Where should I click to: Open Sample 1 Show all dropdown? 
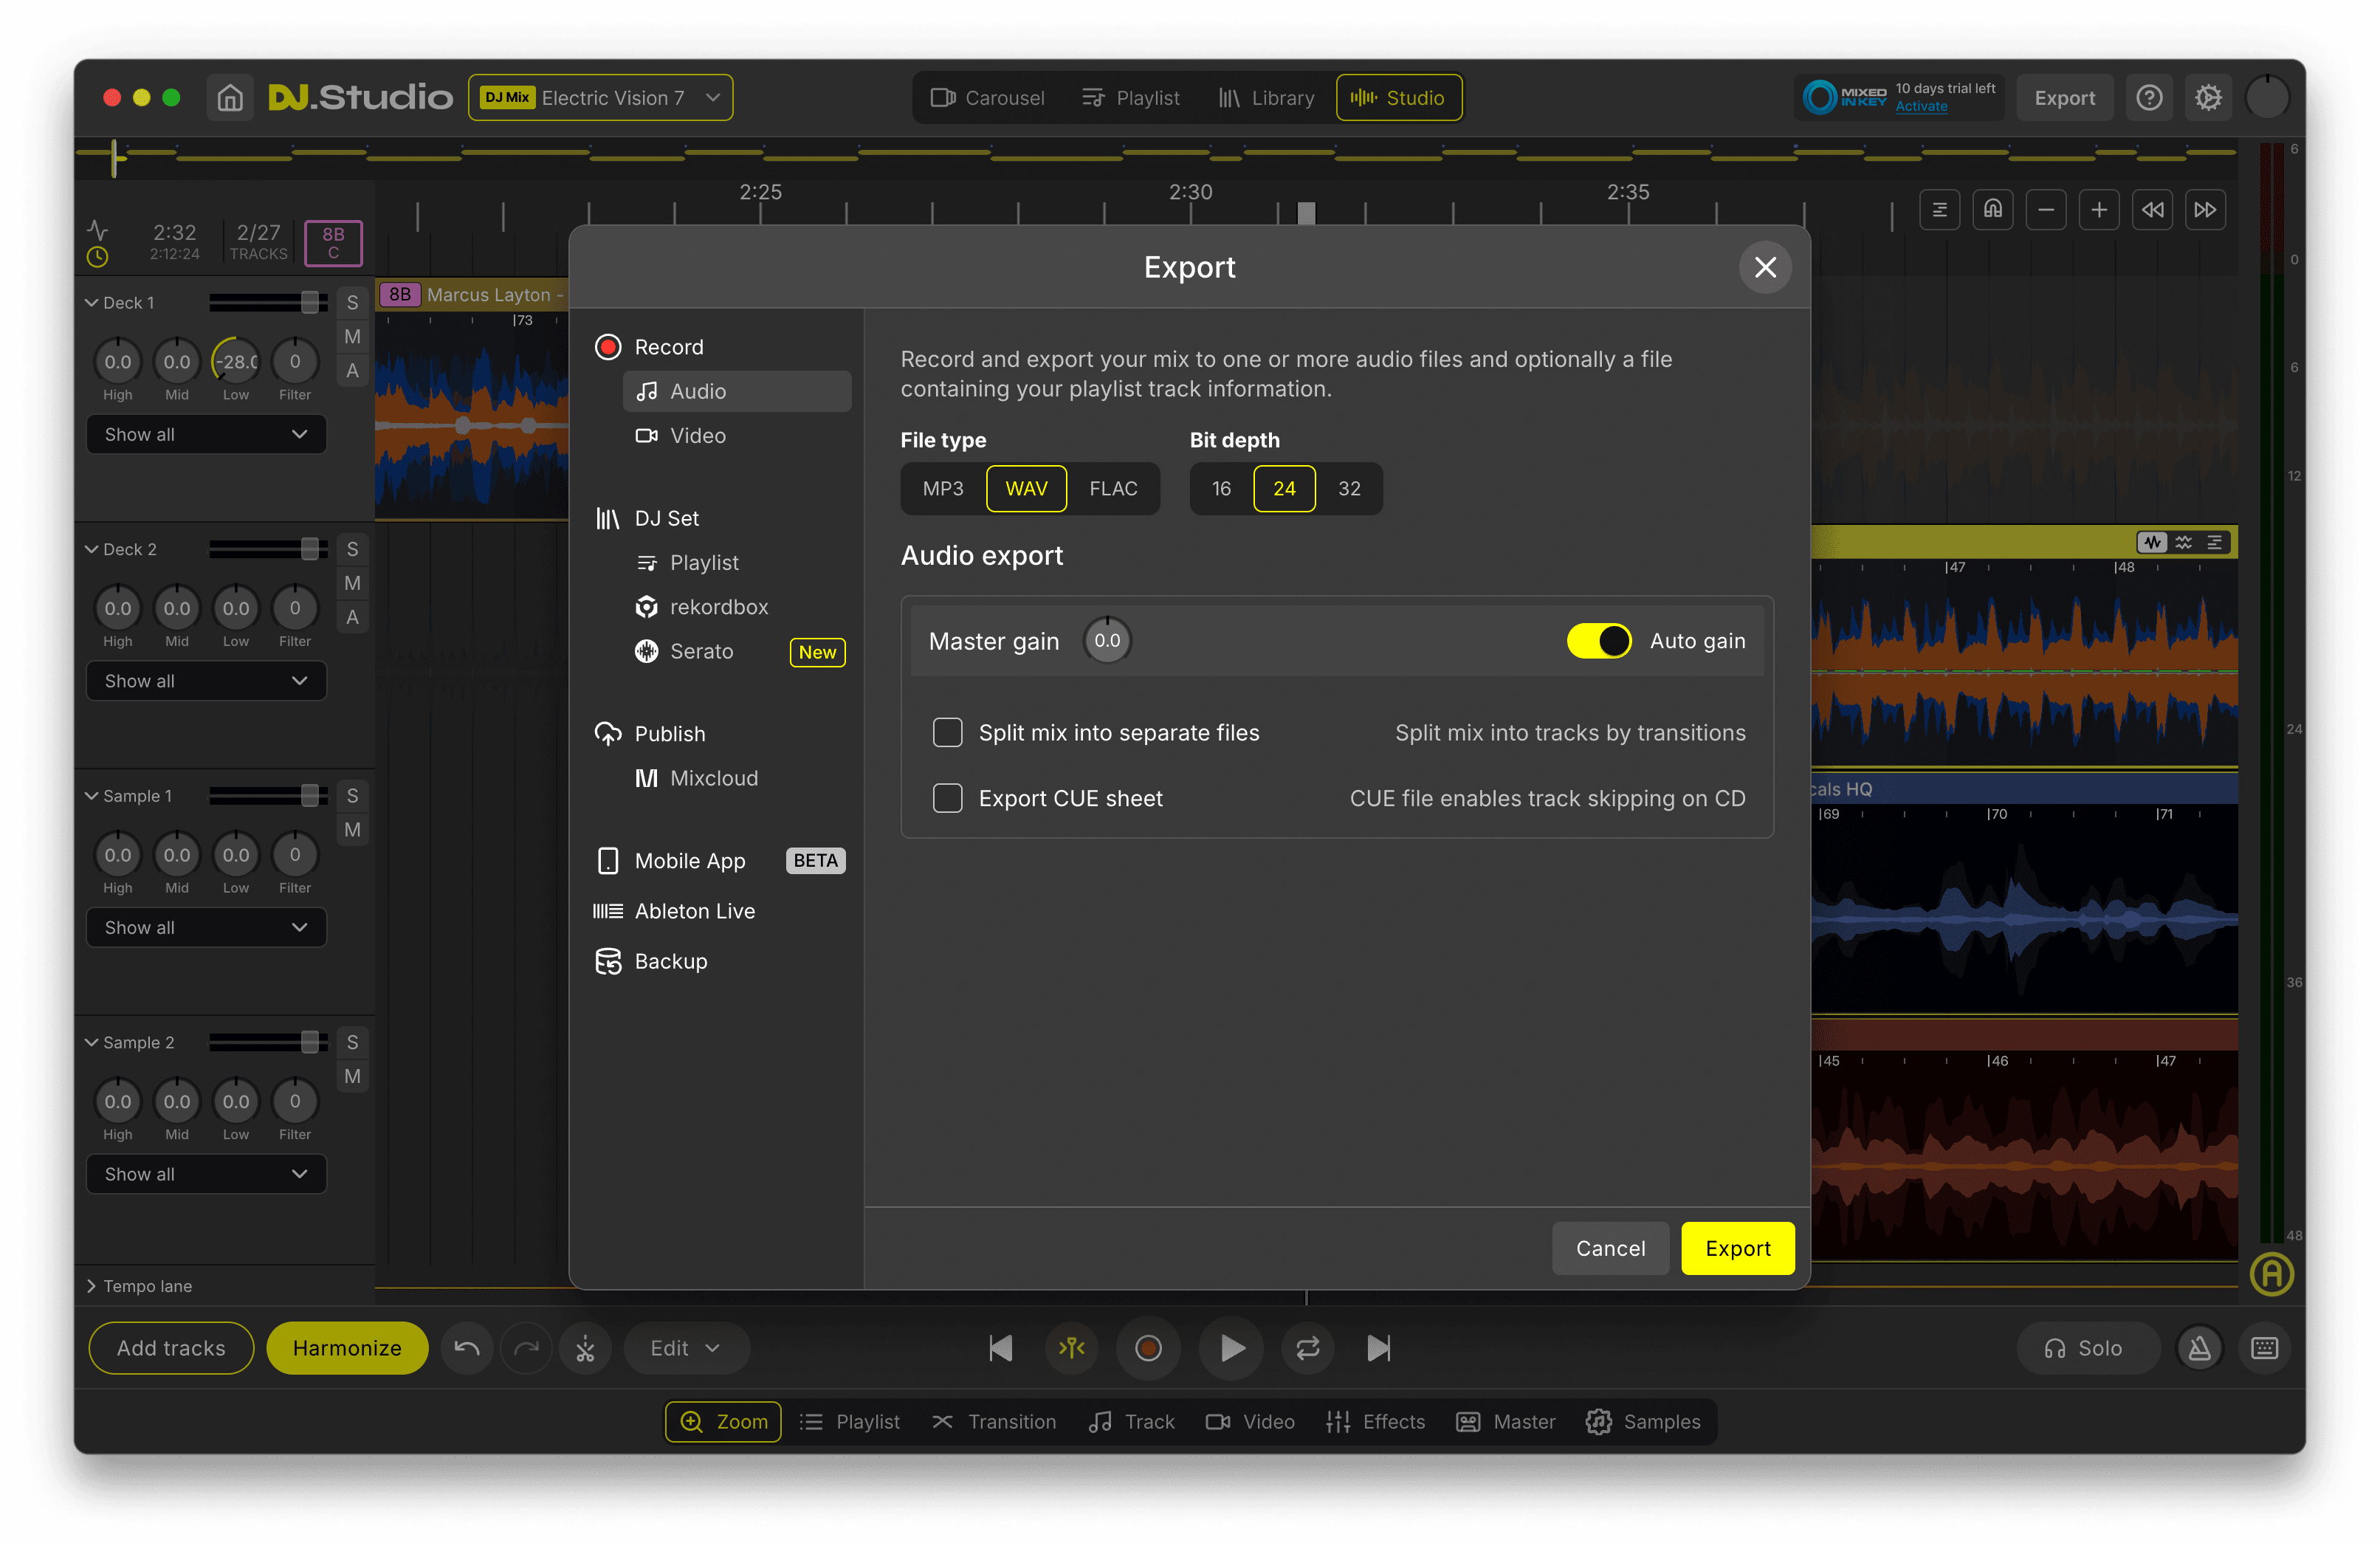[206, 927]
